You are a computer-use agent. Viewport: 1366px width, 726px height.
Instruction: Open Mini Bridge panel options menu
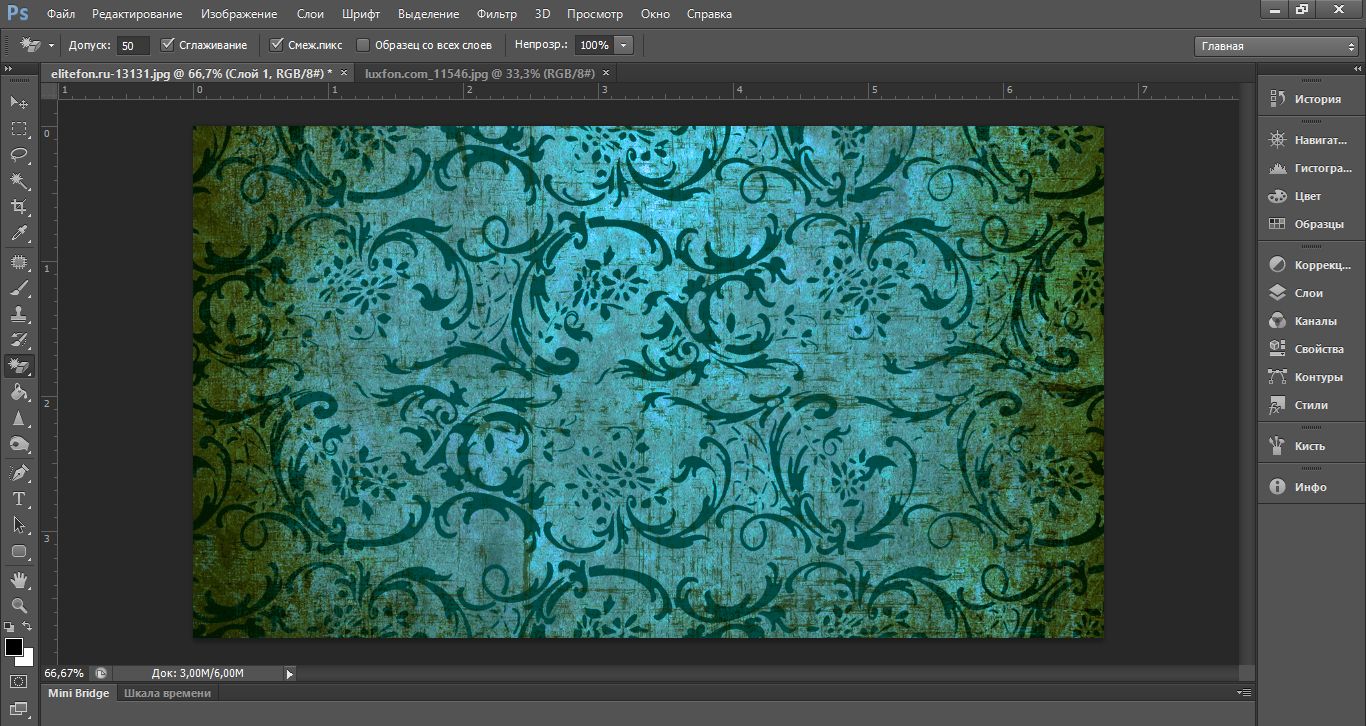1244,692
